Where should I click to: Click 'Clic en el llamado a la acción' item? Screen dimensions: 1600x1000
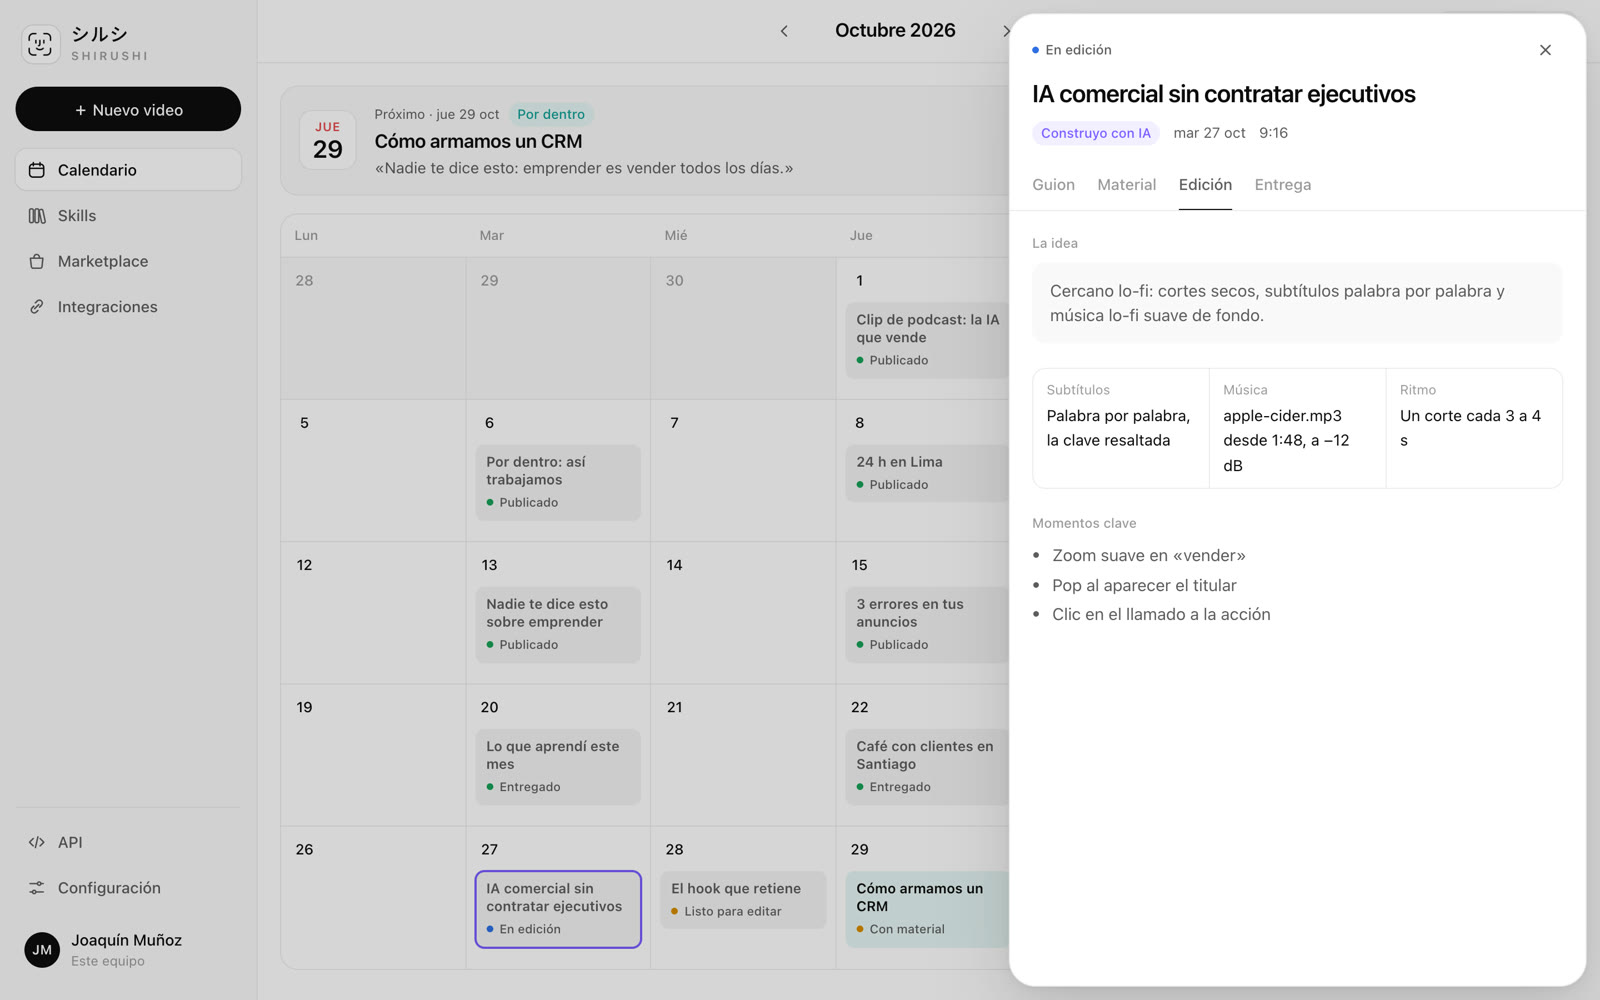[x=1161, y=614]
